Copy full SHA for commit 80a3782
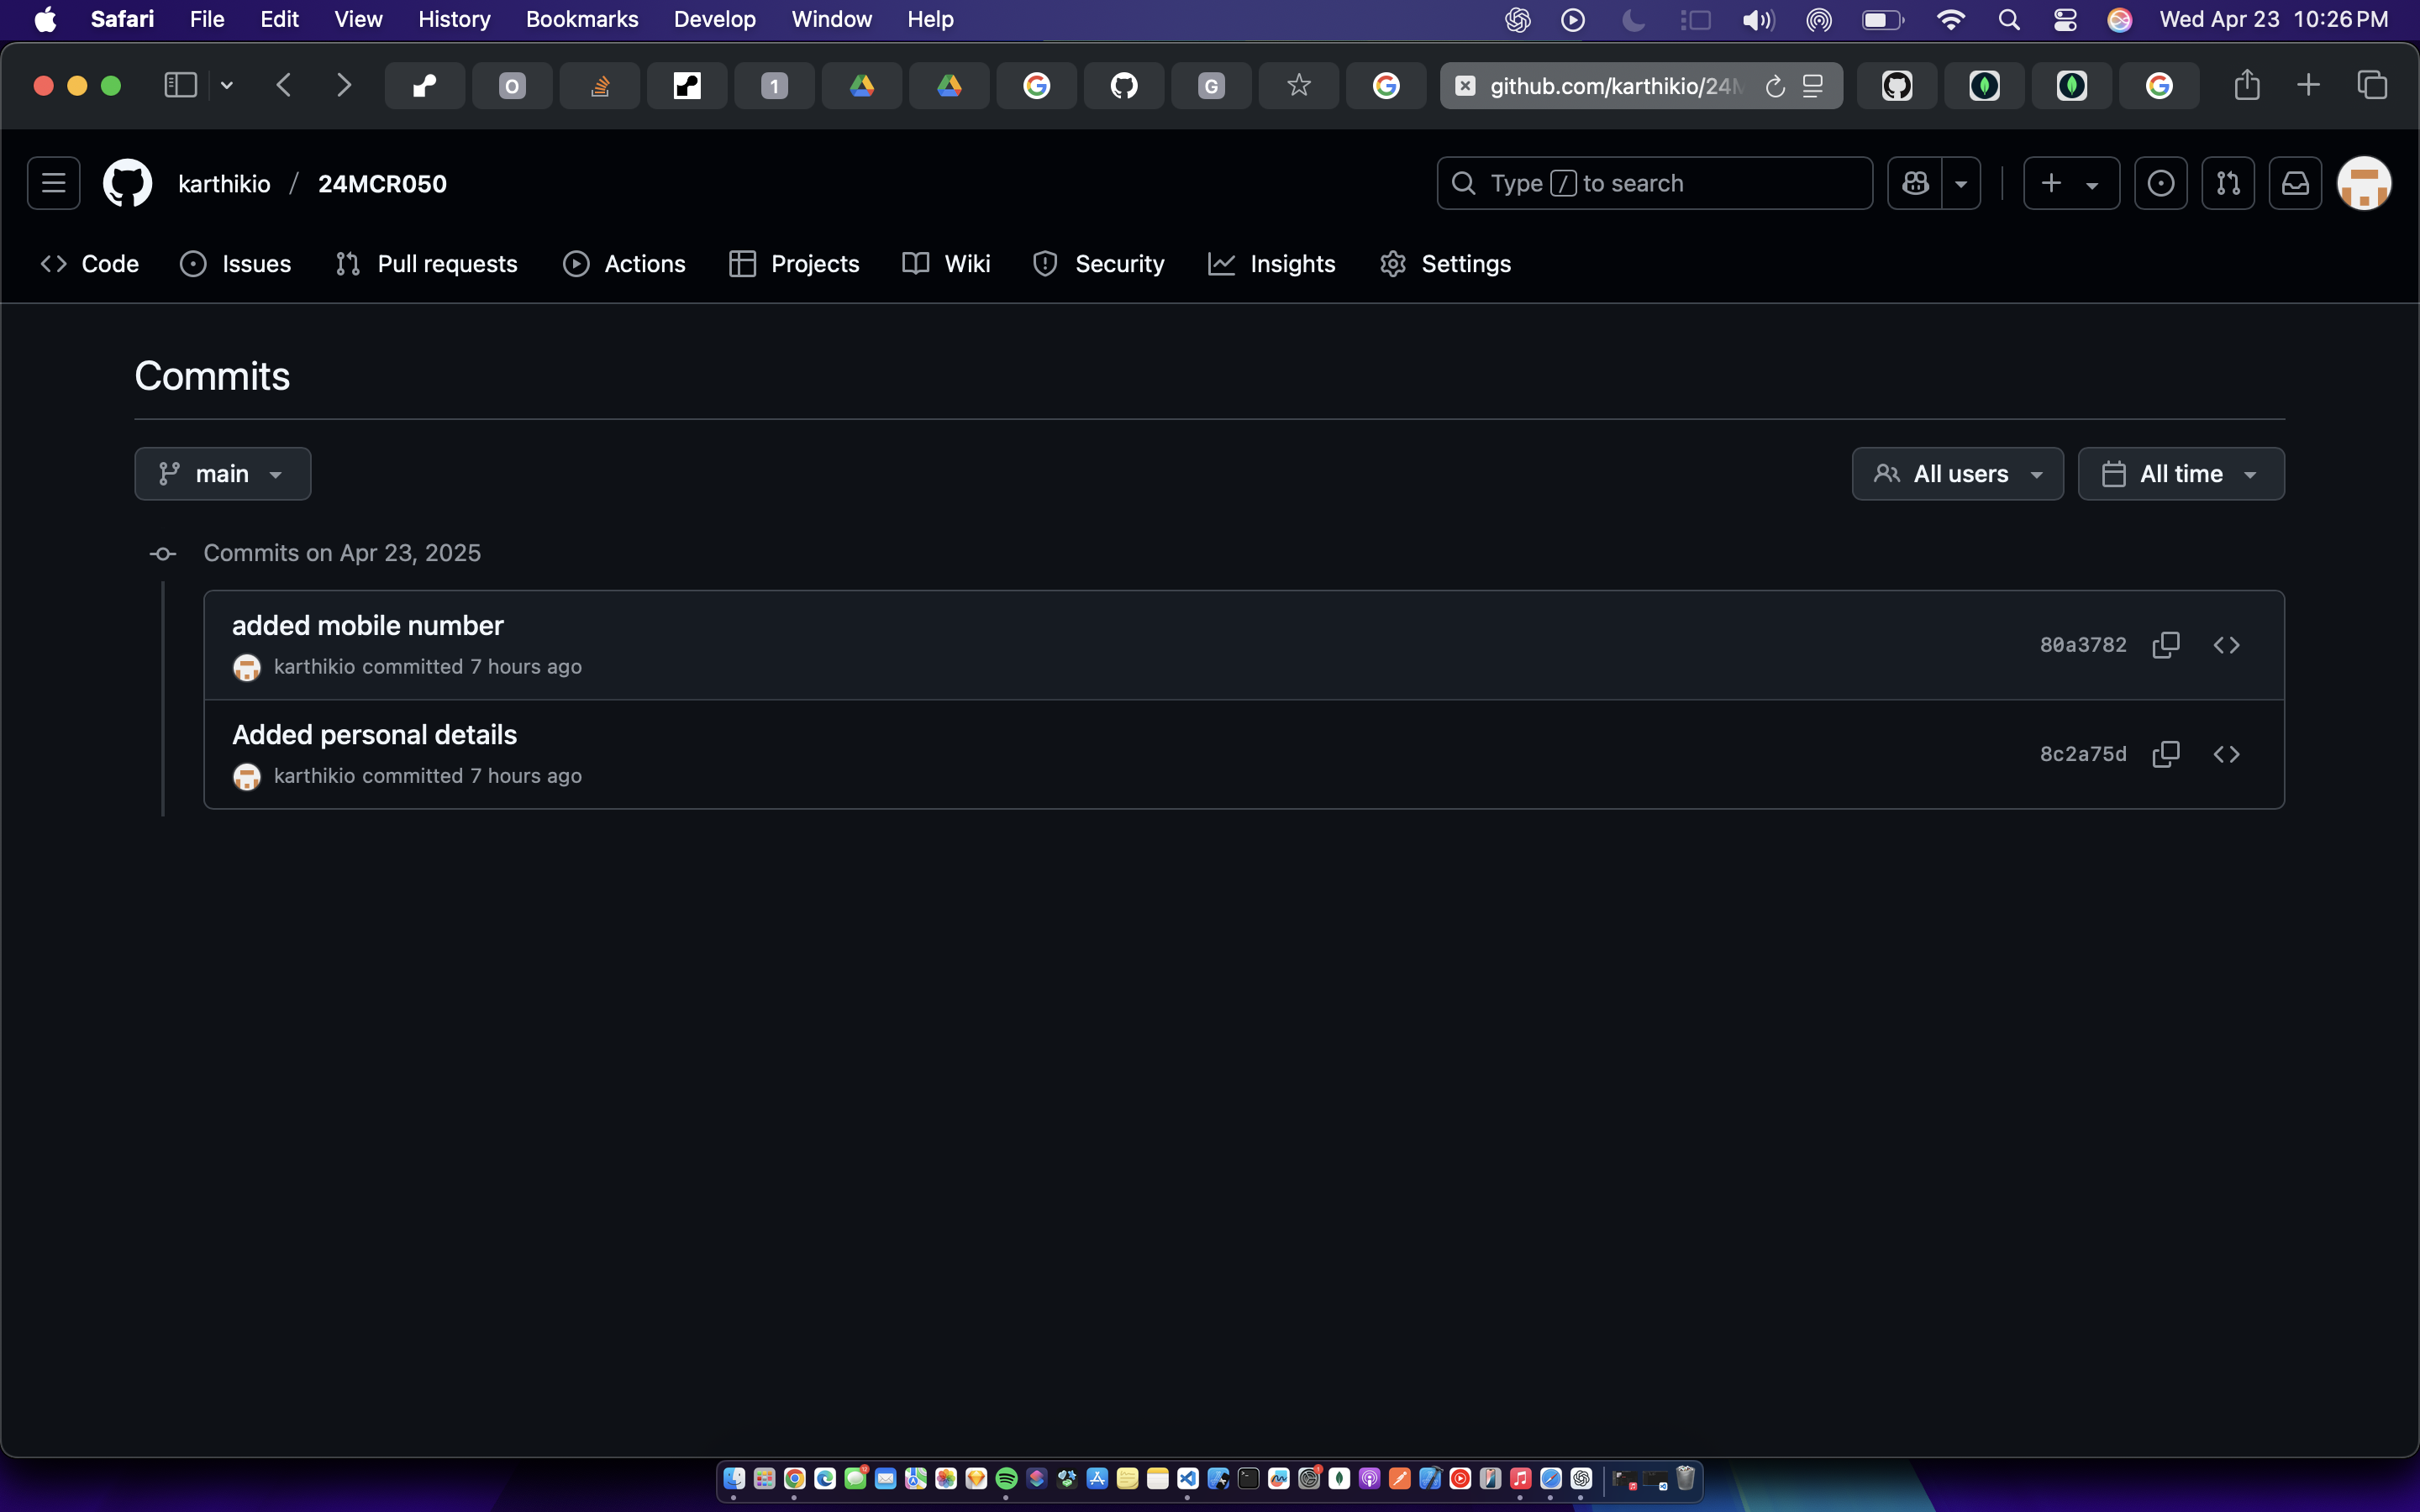Screen dimensions: 2420x1512 tap(2166, 645)
